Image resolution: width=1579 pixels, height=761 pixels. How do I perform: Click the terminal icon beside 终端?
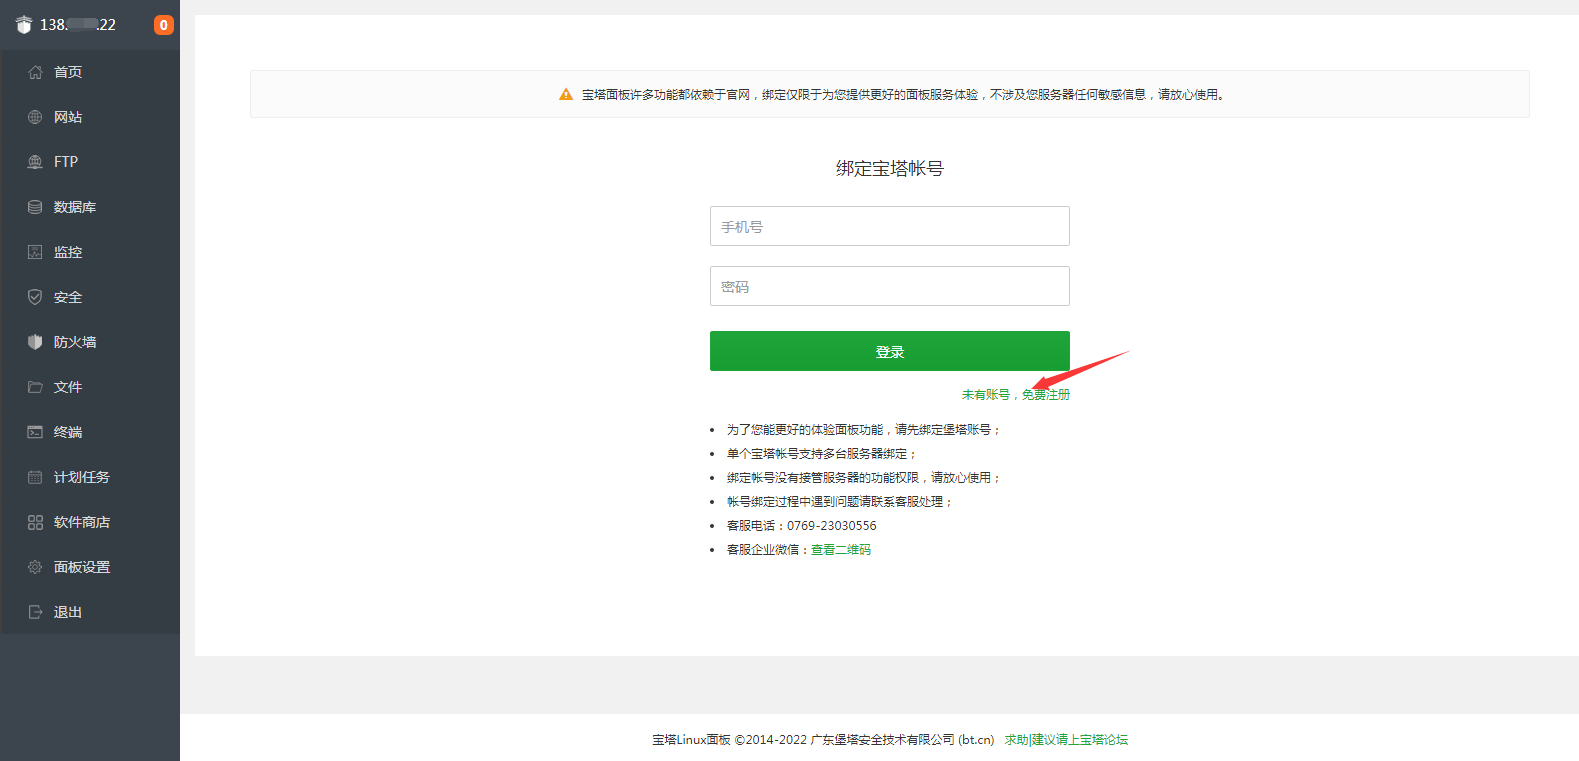point(35,432)
